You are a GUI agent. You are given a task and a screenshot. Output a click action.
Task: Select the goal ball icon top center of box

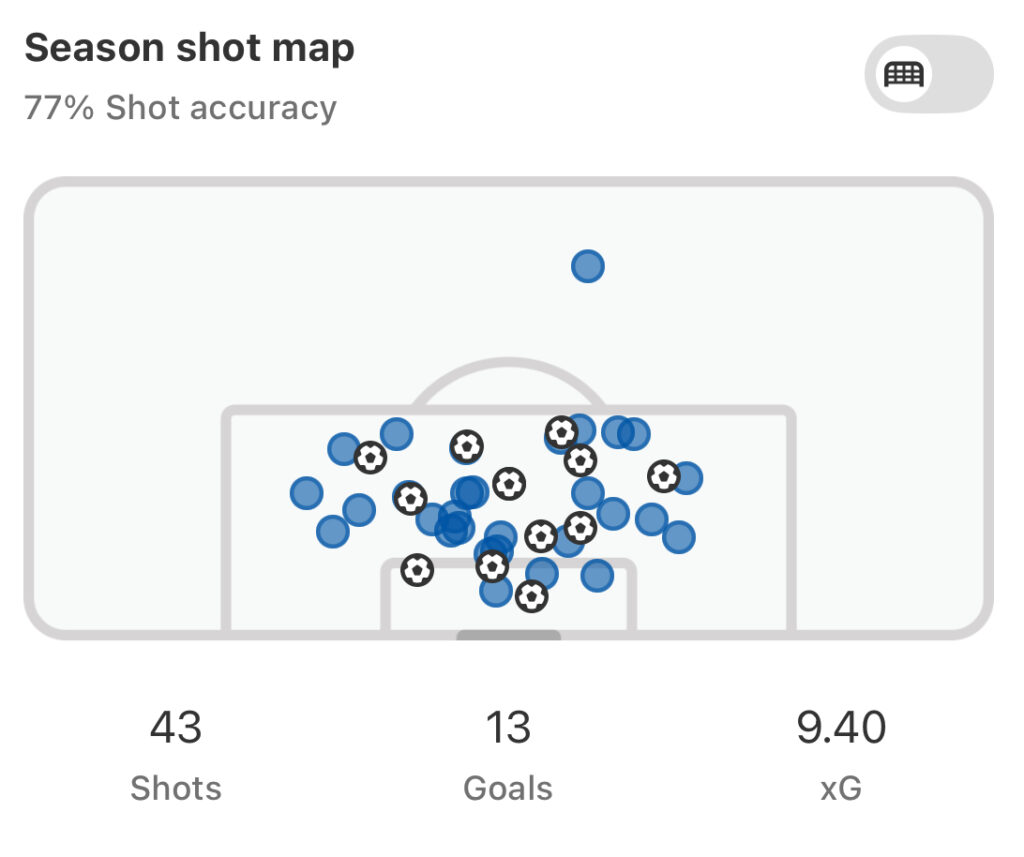tap(467, 447)
